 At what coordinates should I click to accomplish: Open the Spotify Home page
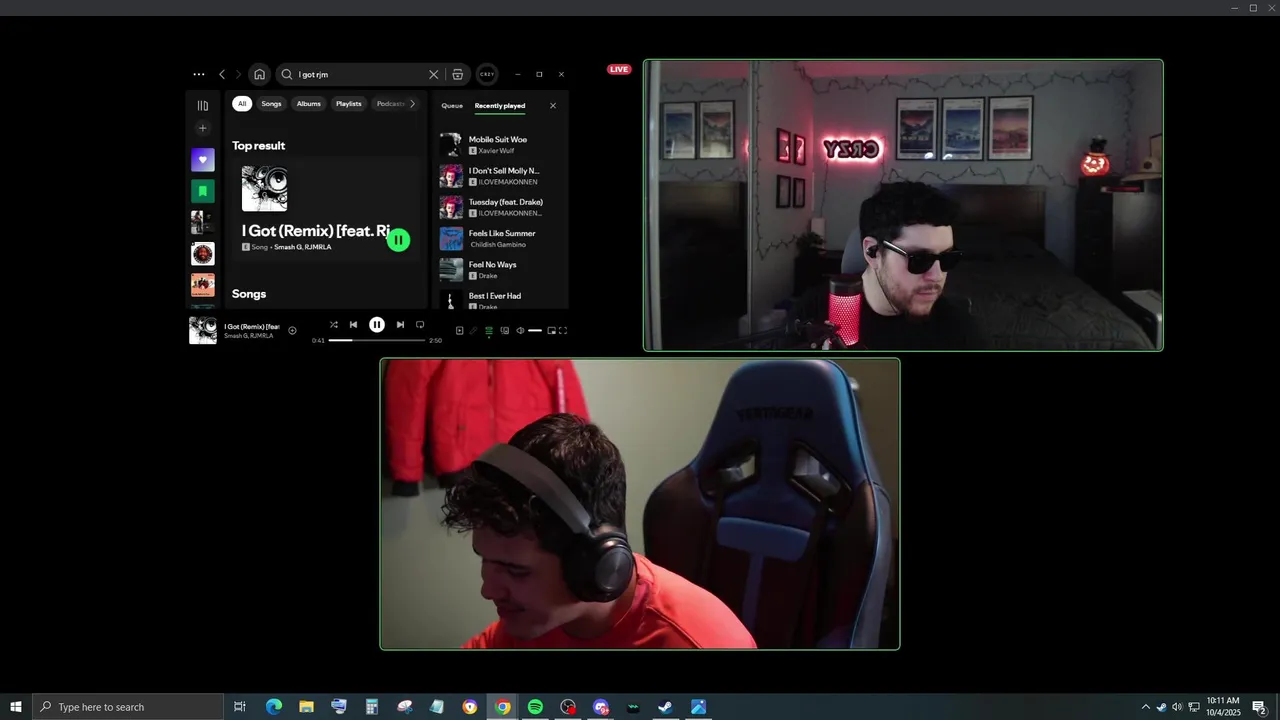pyautogui.click(x=259, y=74)
